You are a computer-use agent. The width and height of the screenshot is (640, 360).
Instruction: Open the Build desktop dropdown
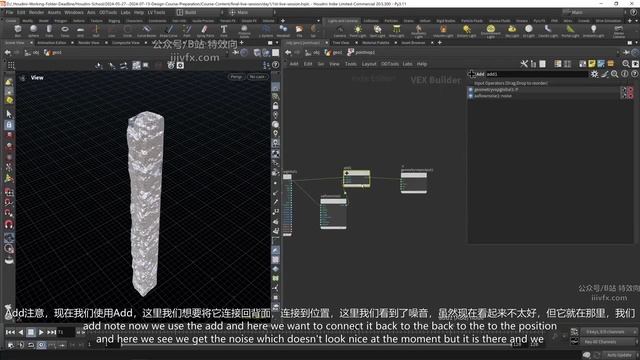199,12
